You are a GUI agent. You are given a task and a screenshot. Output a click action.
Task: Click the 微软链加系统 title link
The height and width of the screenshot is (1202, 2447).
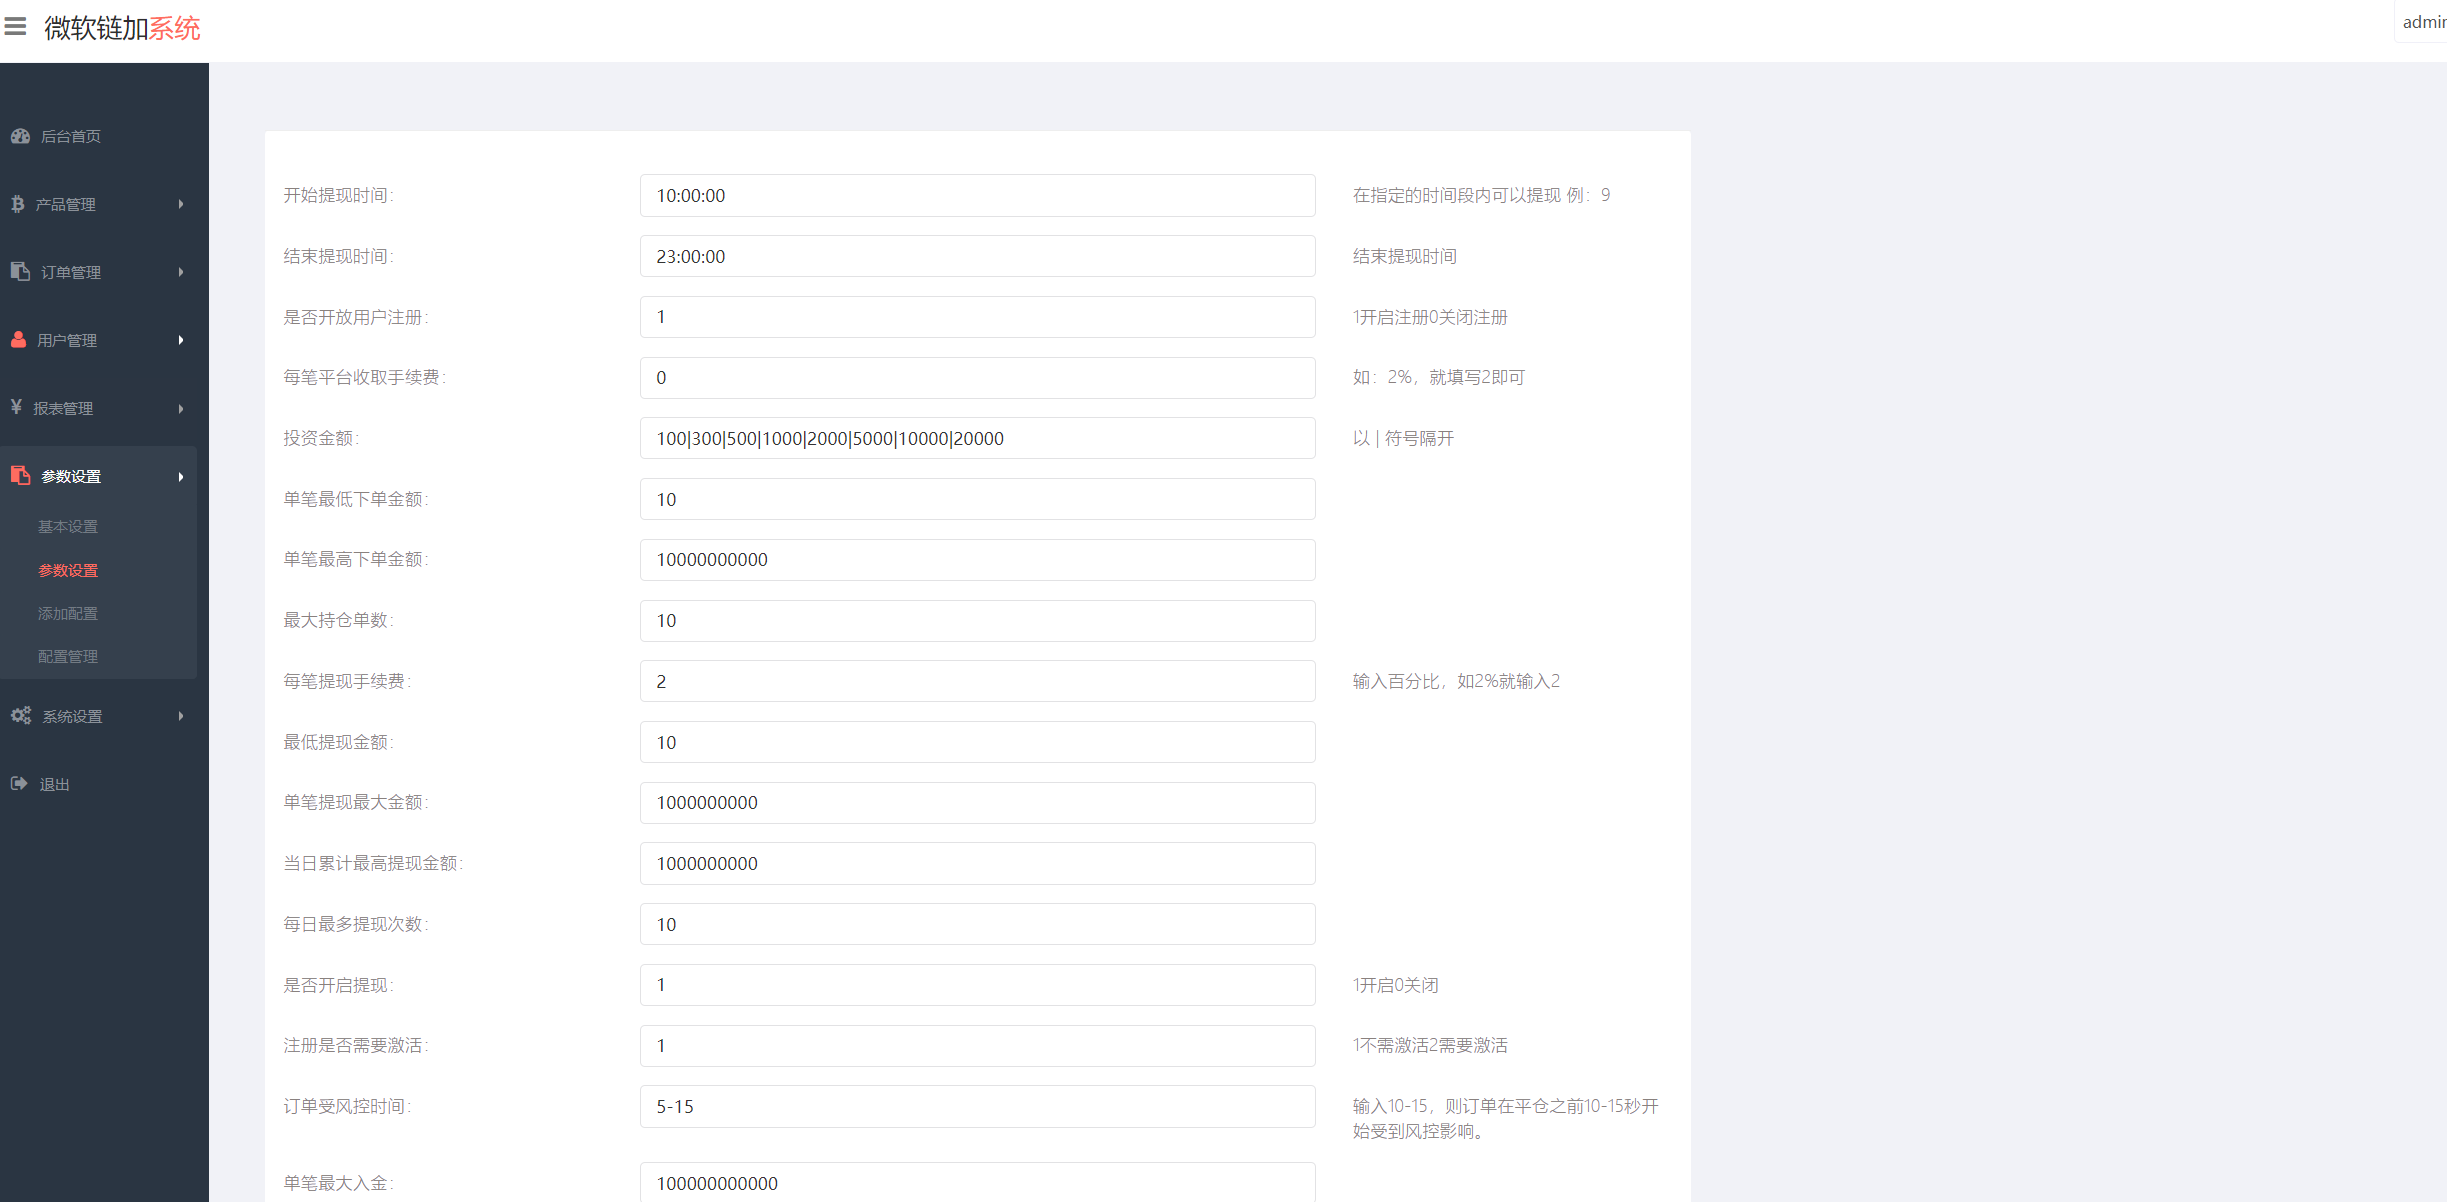pyautogui.click(x=122, y=28)
